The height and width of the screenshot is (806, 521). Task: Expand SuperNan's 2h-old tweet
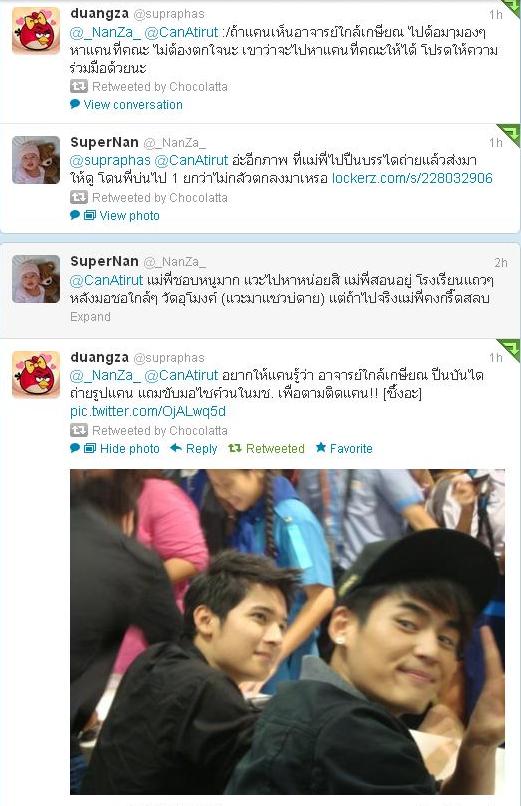(90, 317)
